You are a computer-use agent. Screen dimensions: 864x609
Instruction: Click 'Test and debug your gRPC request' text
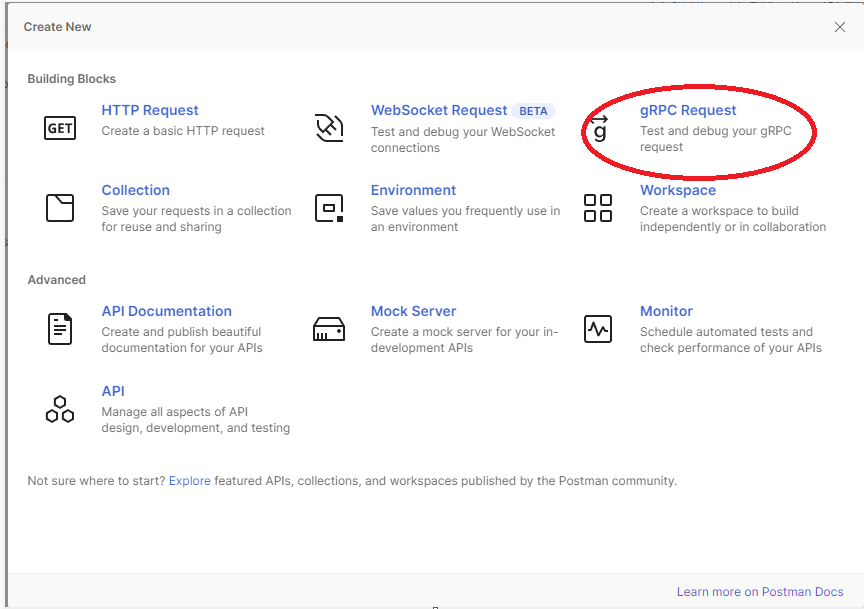click(x=715, y=139)
